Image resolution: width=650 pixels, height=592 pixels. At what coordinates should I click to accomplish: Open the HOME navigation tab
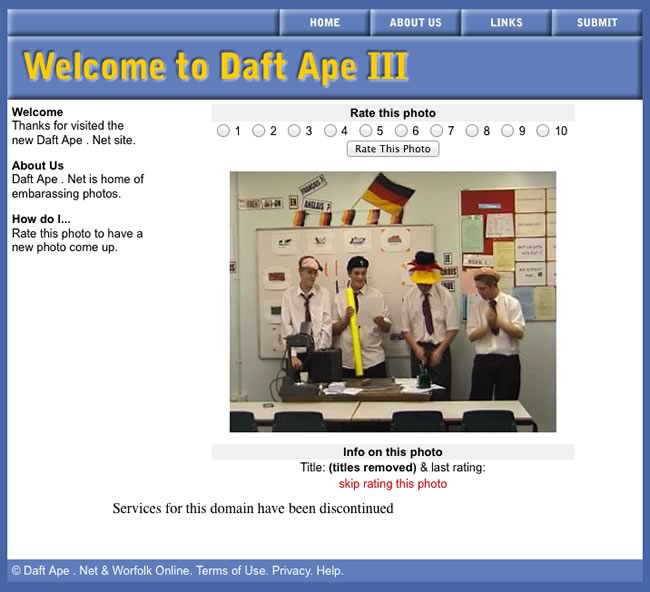tap(324, 22)
